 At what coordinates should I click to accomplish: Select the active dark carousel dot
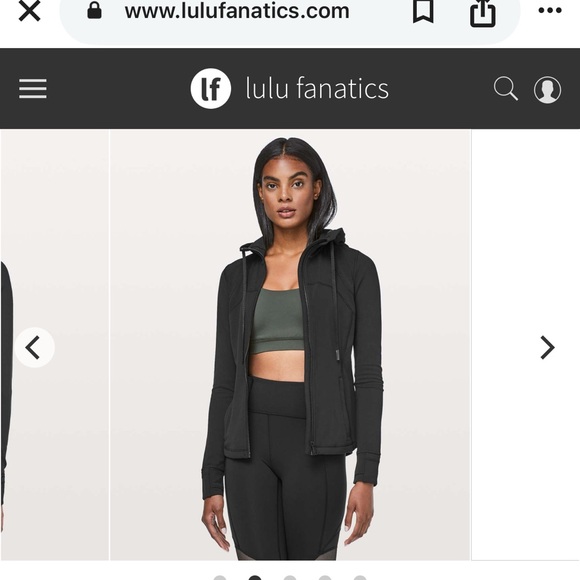(255, 577)
